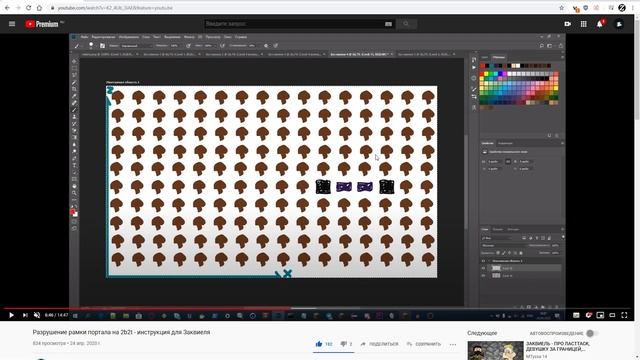Unmute the video with the speaker icon

point(37,315)
